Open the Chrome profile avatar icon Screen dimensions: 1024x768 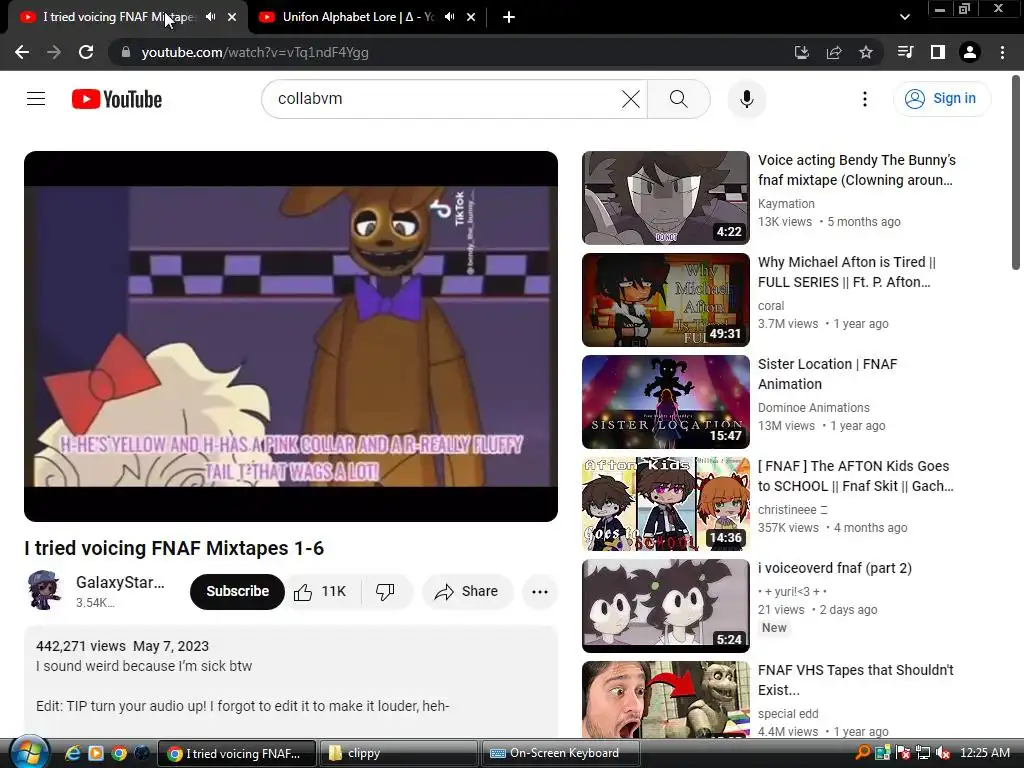(x=970, y=52)
